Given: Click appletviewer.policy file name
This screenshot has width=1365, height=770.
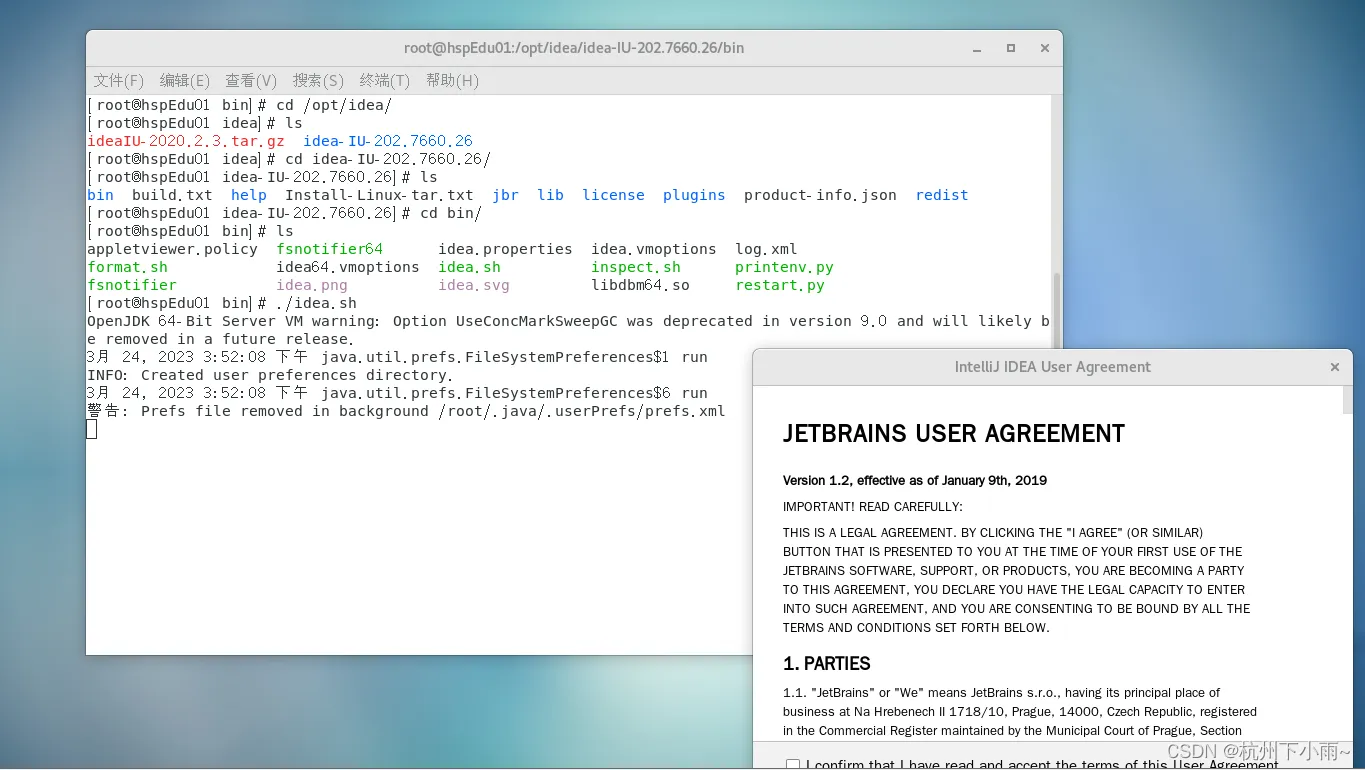Looking at the screenshot, I should (x=172, y=249).
